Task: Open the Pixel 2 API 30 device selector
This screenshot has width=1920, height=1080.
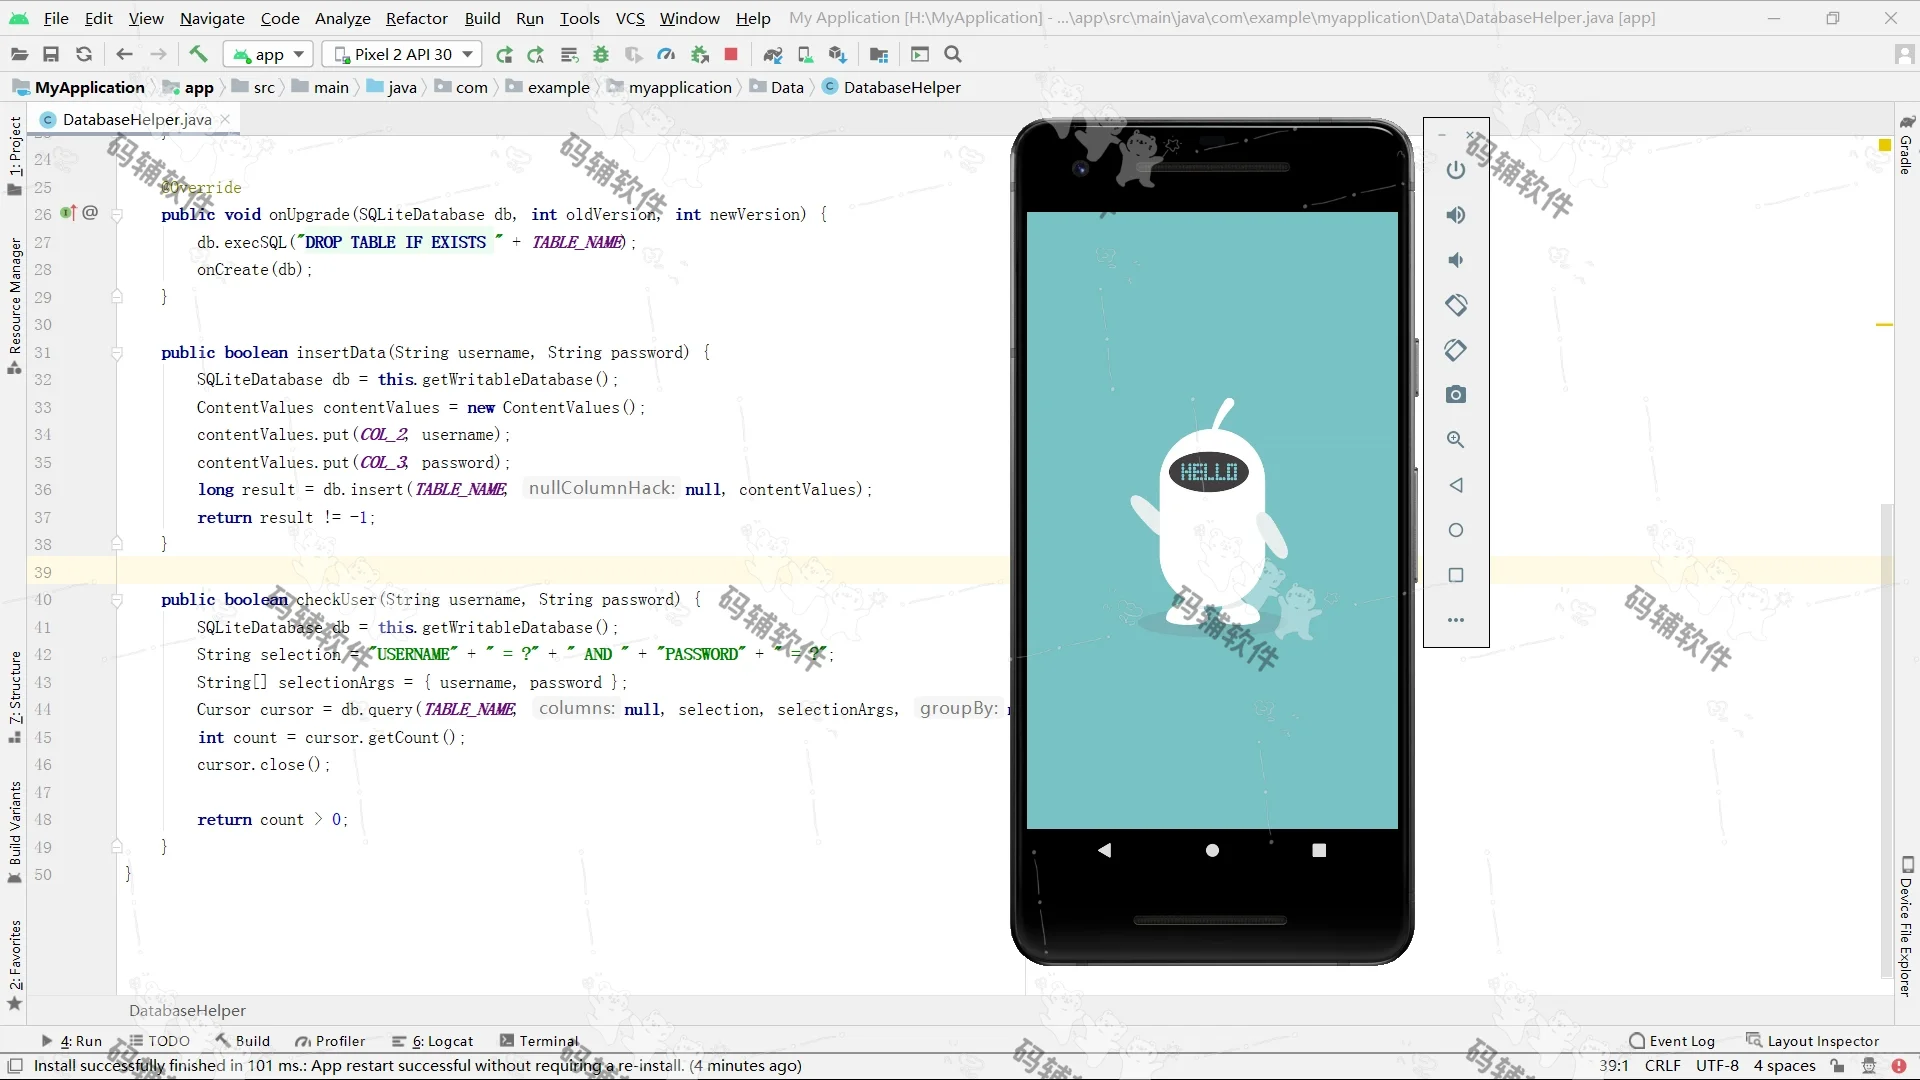Action: tap(401, 54)
